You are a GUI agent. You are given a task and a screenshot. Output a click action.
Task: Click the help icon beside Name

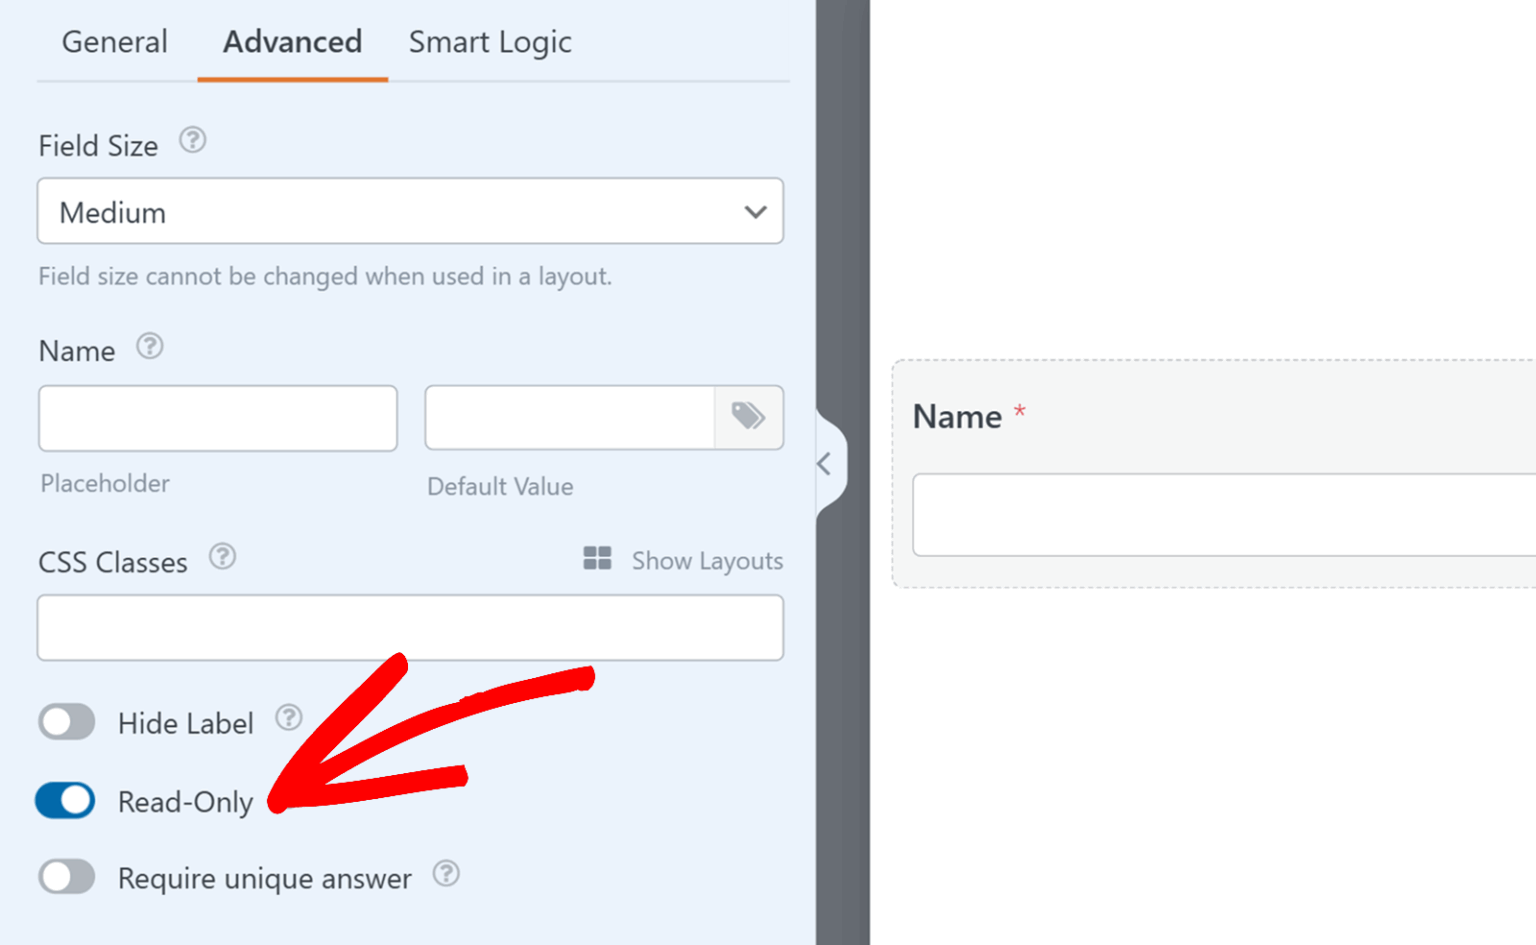click(149, 347)
